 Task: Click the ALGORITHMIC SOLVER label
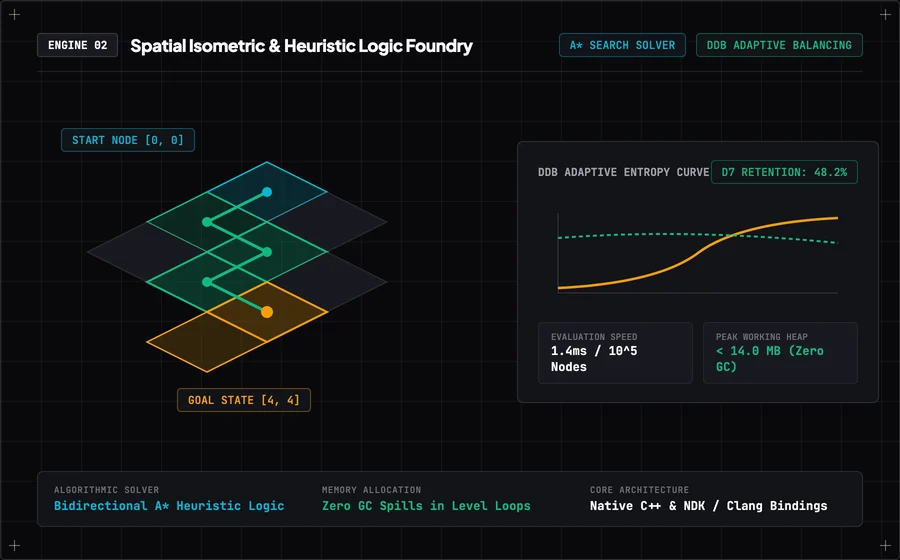pos(106,490)
